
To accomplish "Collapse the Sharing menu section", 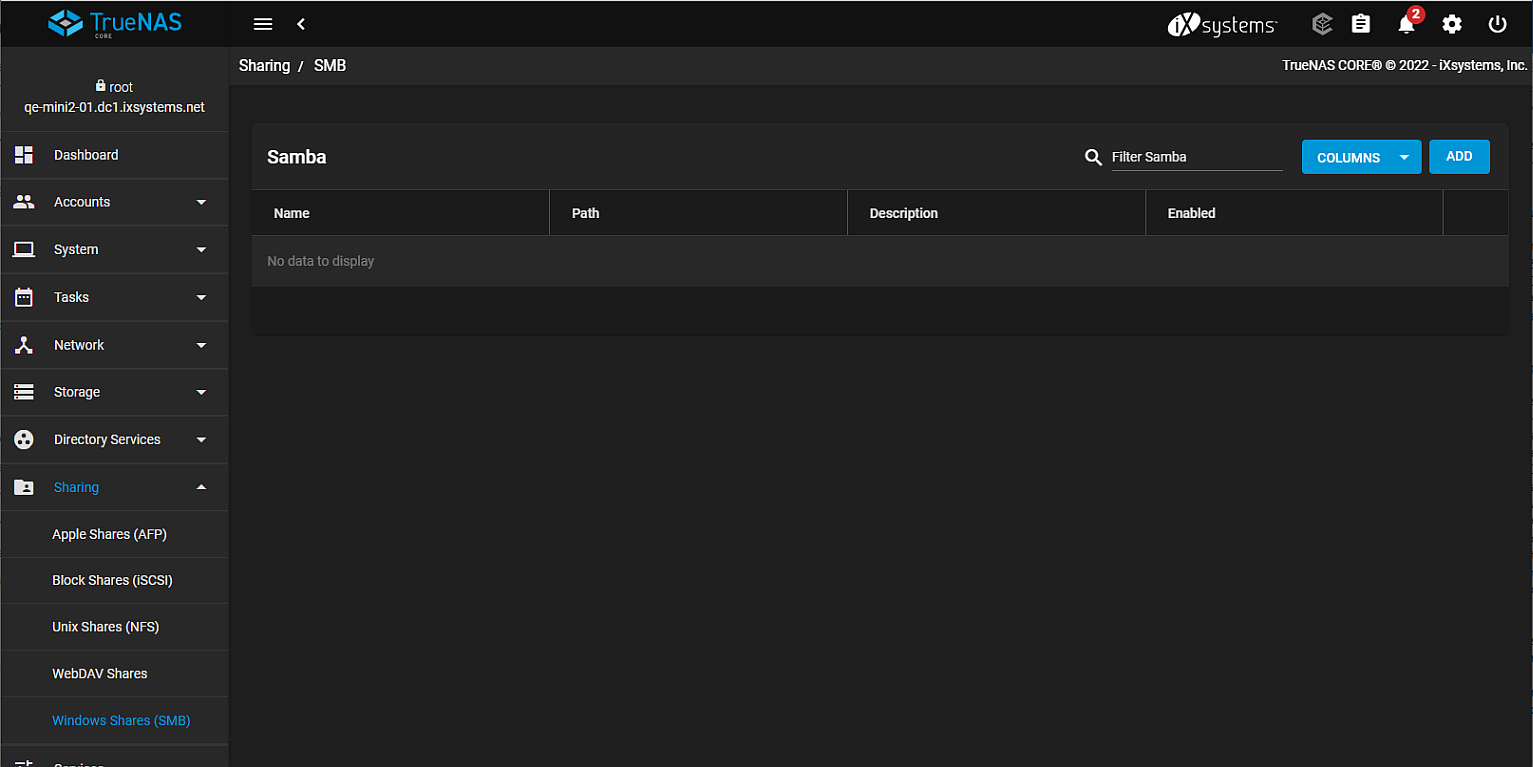I will pos(114,487).
